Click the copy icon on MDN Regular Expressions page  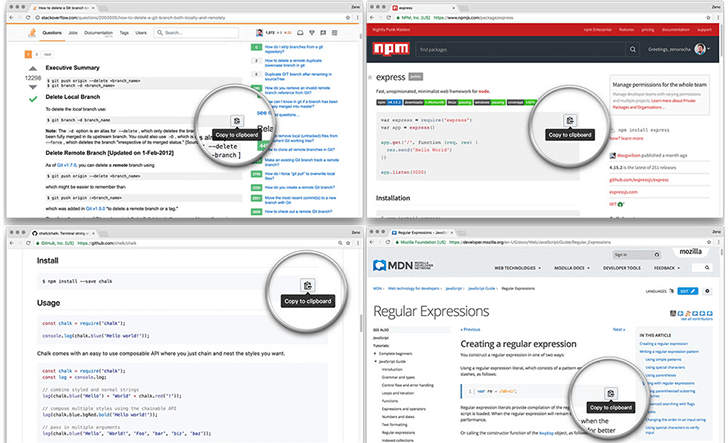612,393
